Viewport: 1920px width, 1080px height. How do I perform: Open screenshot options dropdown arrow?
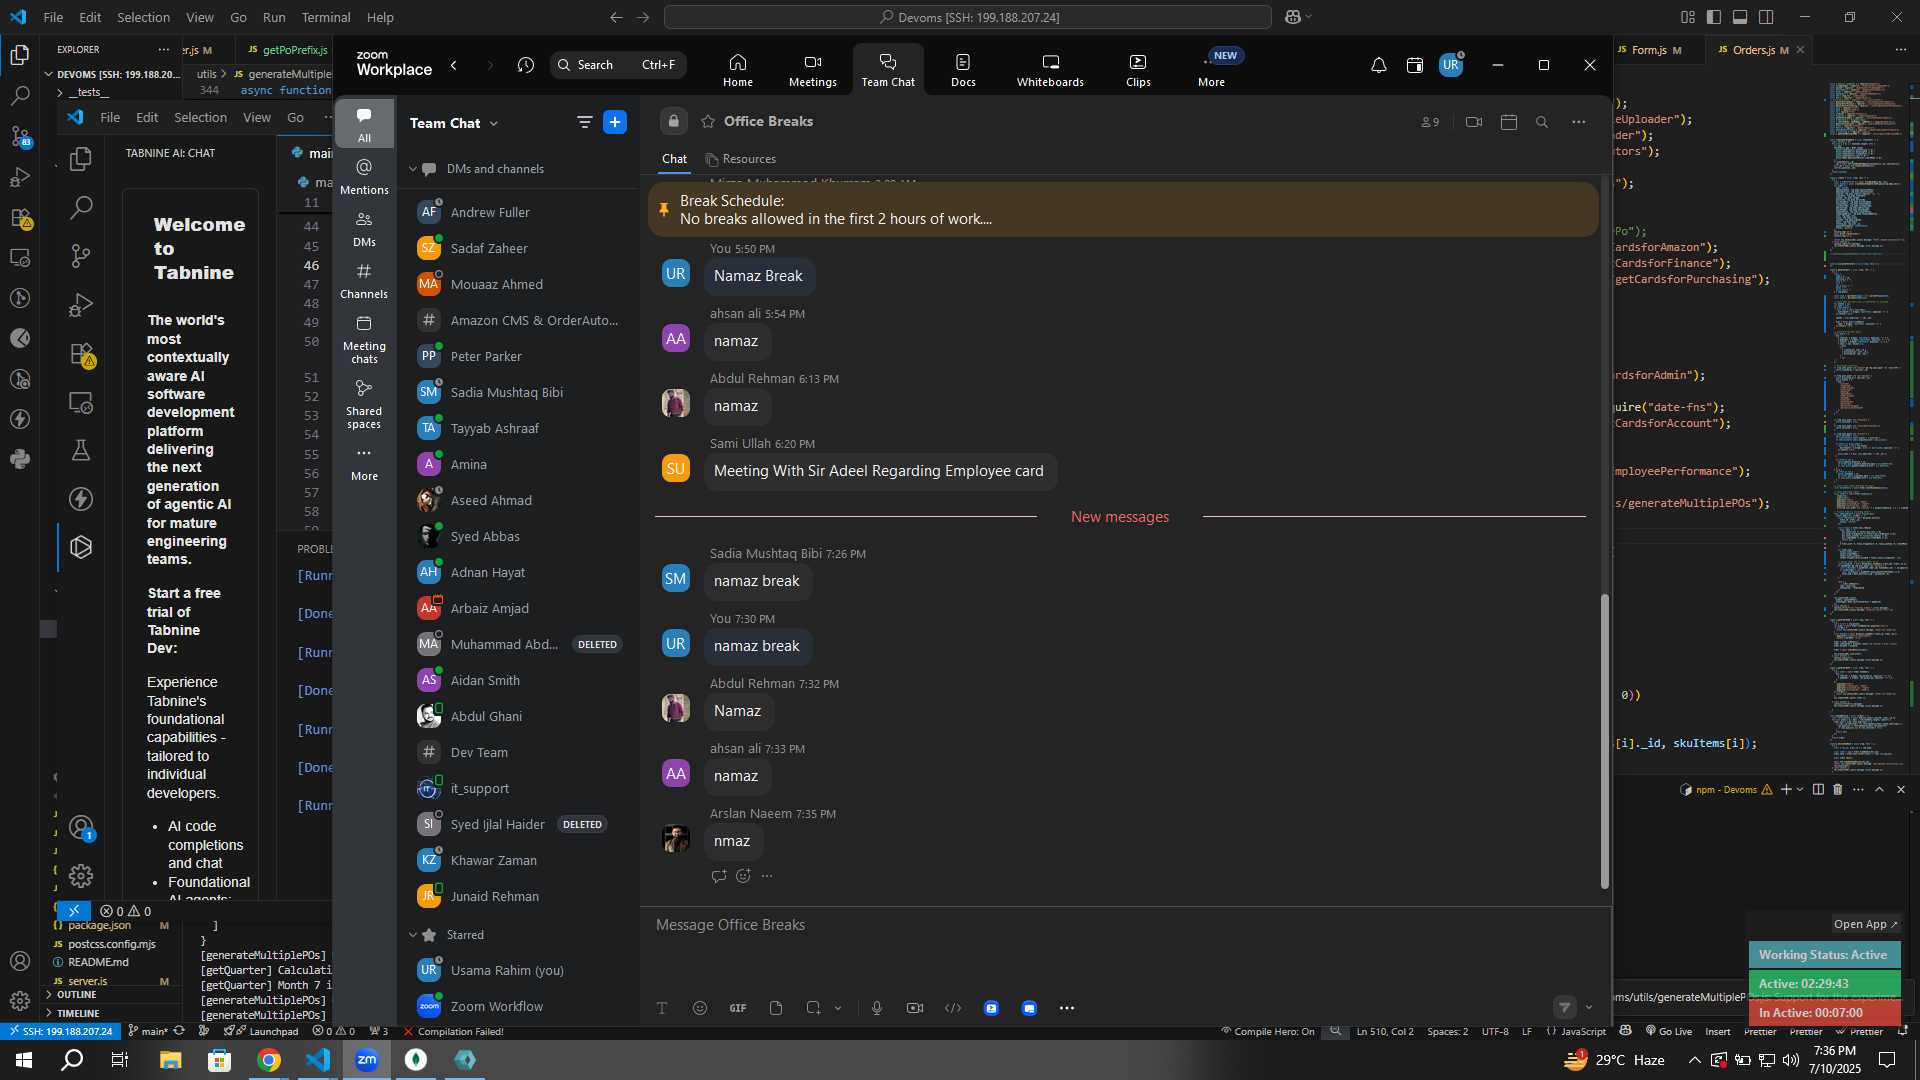838,1008
